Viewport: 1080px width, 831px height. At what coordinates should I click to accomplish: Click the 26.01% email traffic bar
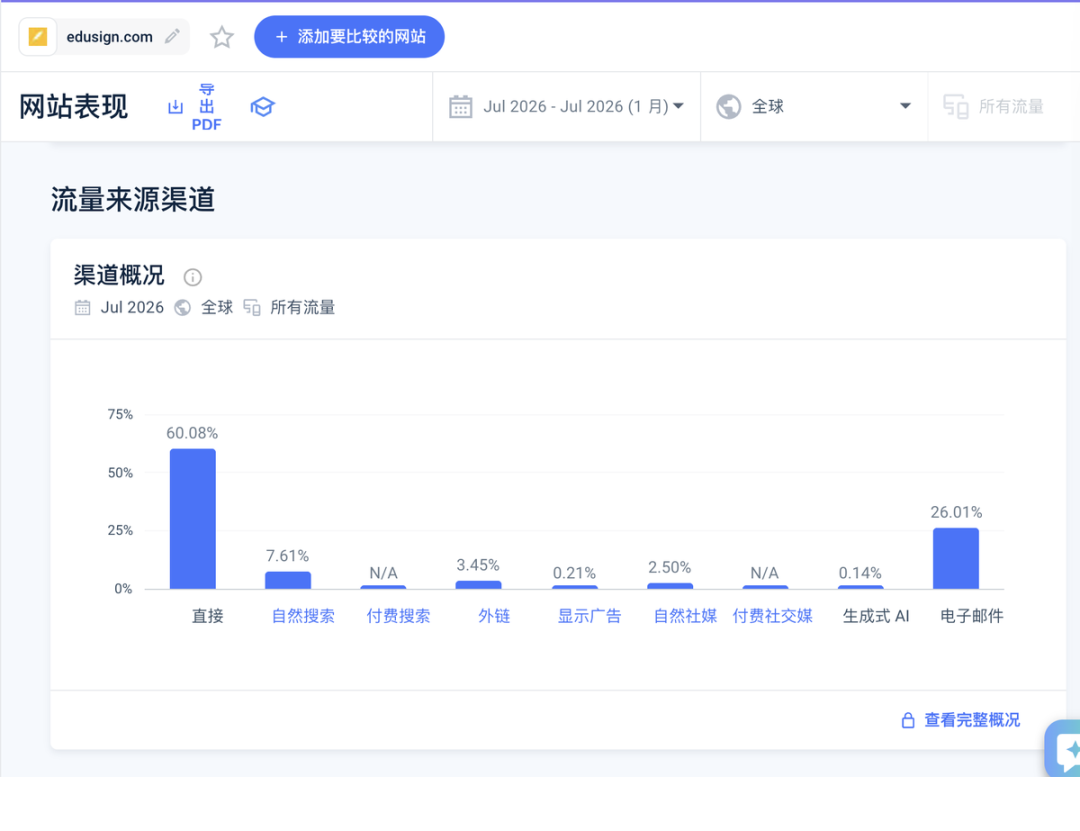click(956, 558)
